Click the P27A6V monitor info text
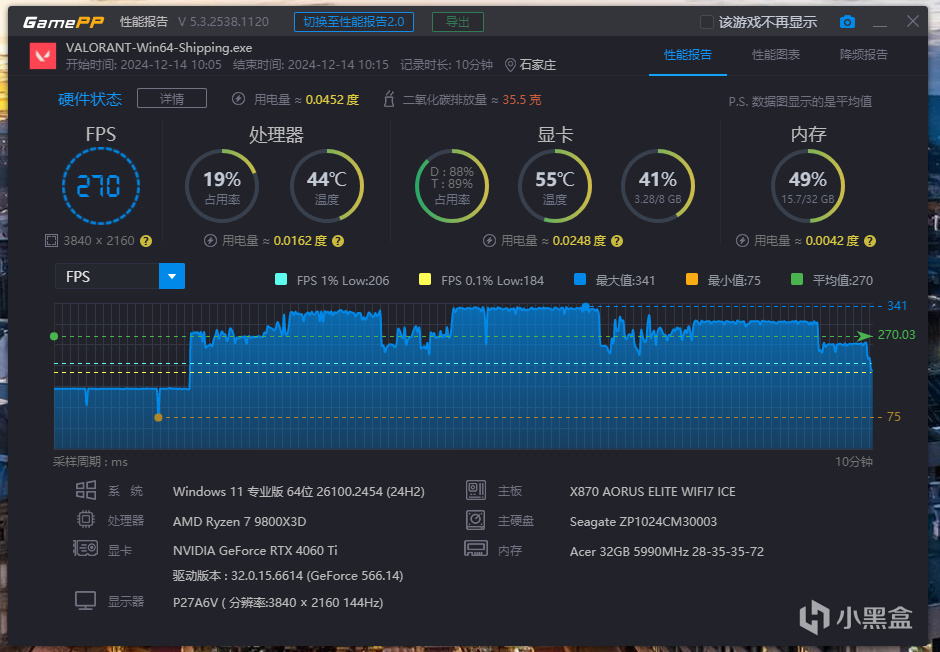 point(278,602)
